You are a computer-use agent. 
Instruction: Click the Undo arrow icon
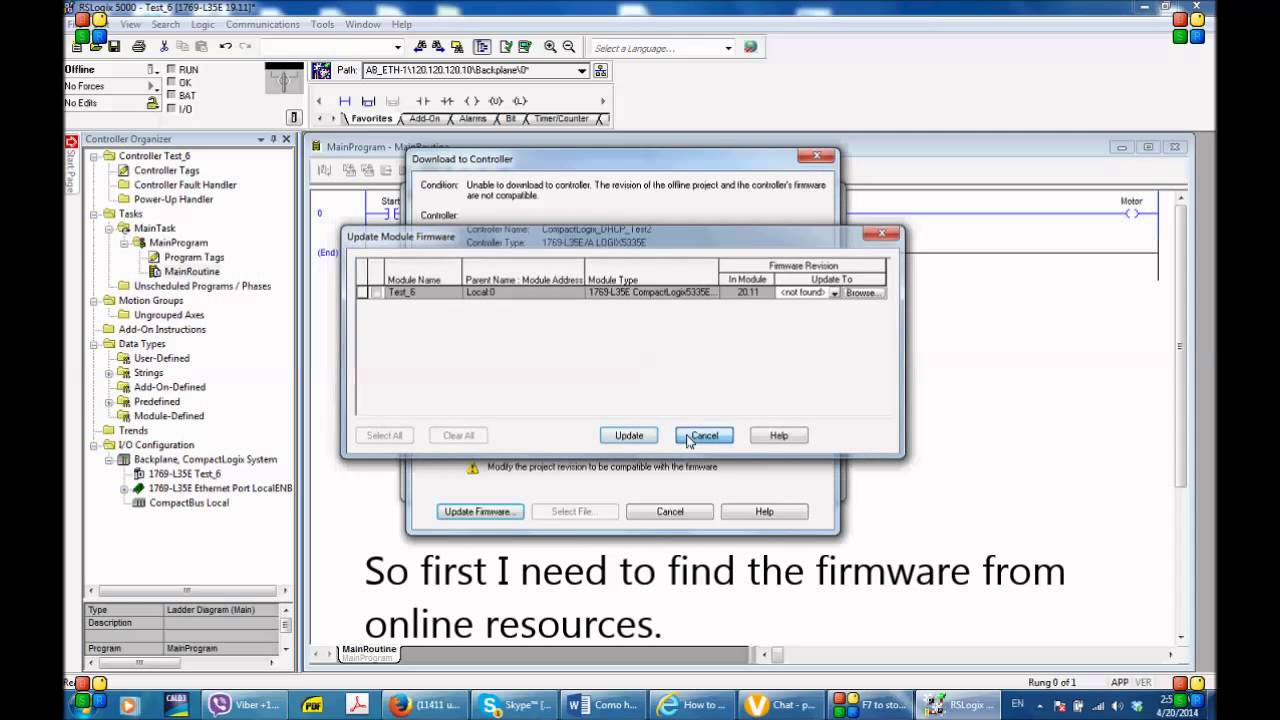coord(226,47)
